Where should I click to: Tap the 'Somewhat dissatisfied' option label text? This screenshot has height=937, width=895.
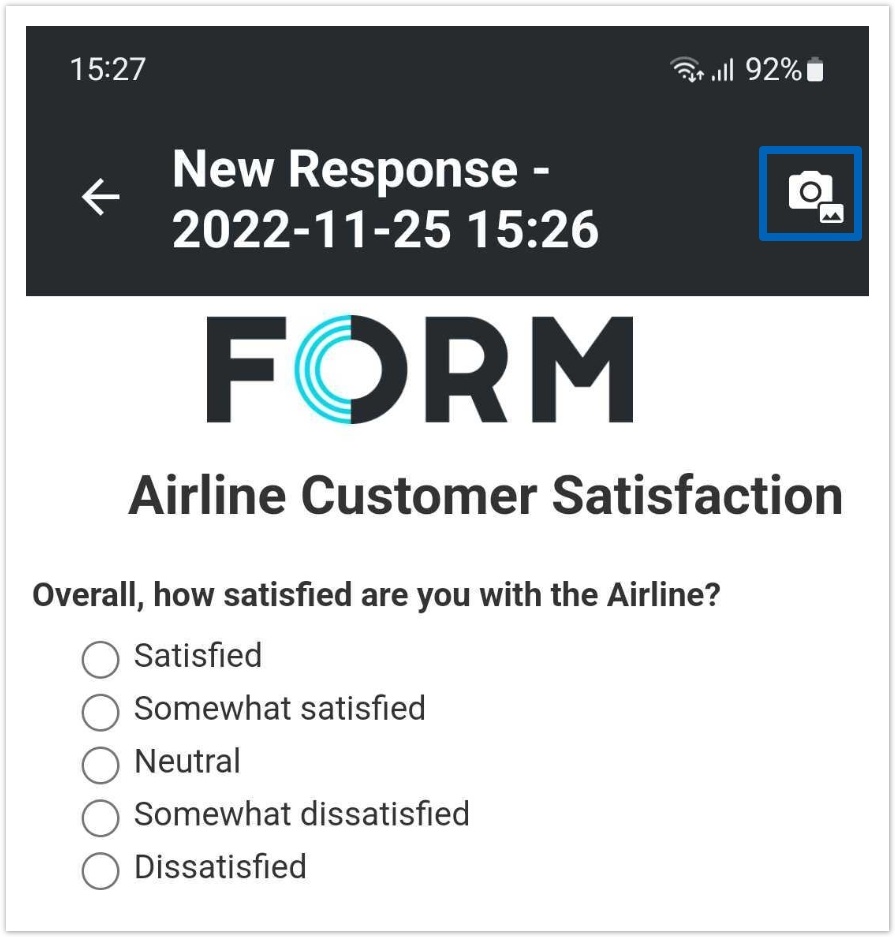pyautogui.click(x=302, y=815)
